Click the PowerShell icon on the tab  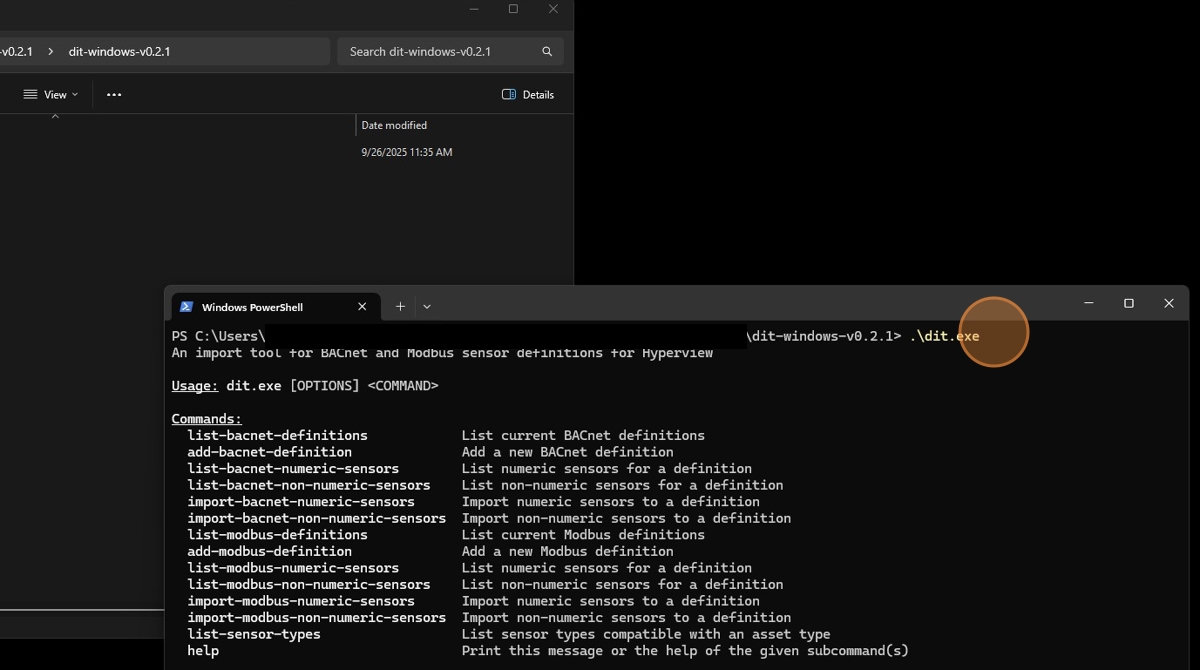point(187,307)
